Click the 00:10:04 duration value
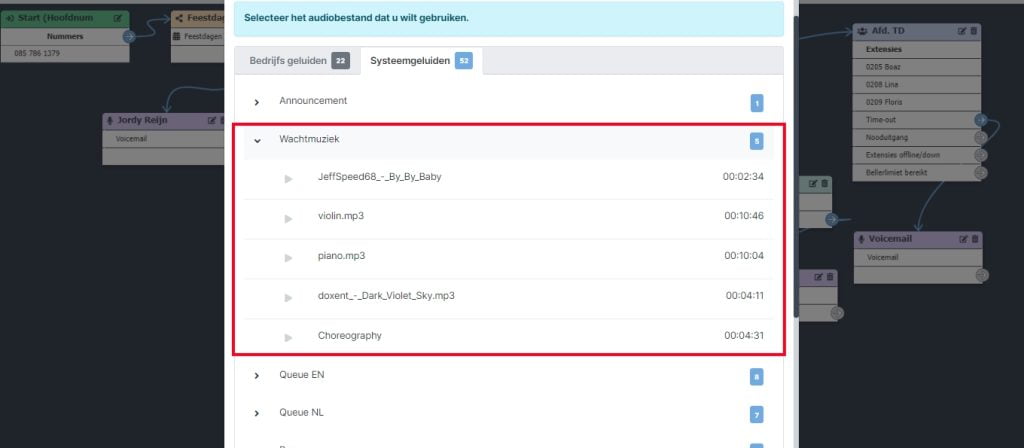Viewport: 1024px width, 448px height. pos(744,255)
